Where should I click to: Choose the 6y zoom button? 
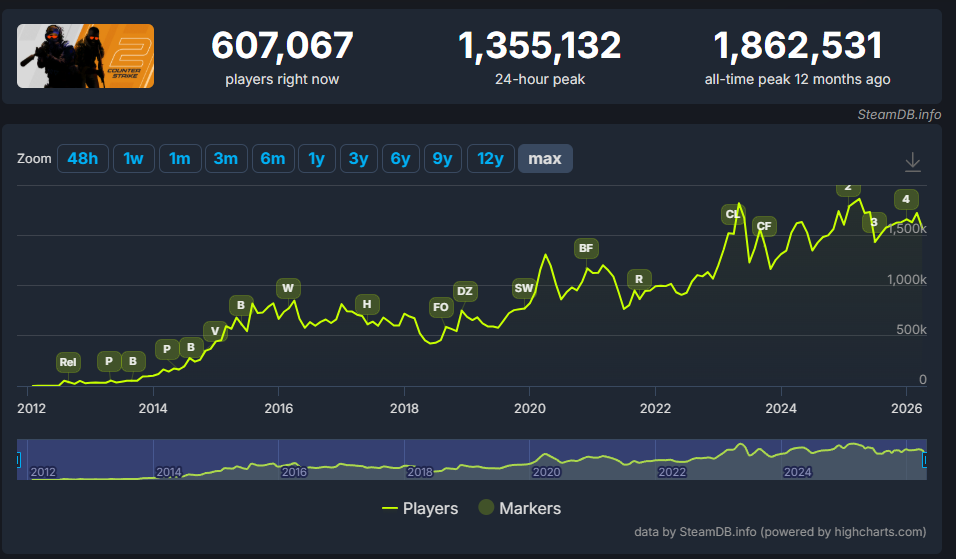[401, 158]
